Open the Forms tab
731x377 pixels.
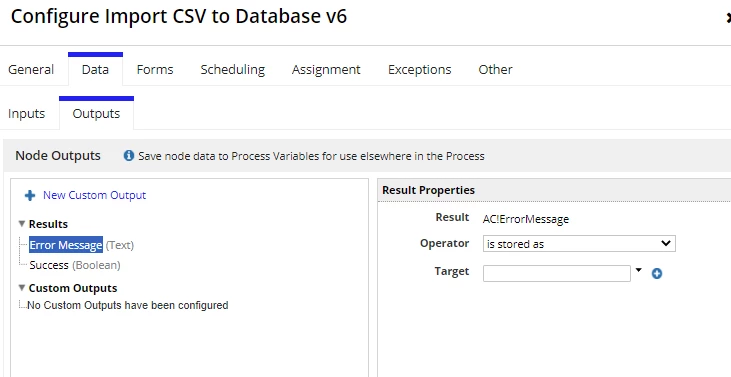click(x=155, y=69)
